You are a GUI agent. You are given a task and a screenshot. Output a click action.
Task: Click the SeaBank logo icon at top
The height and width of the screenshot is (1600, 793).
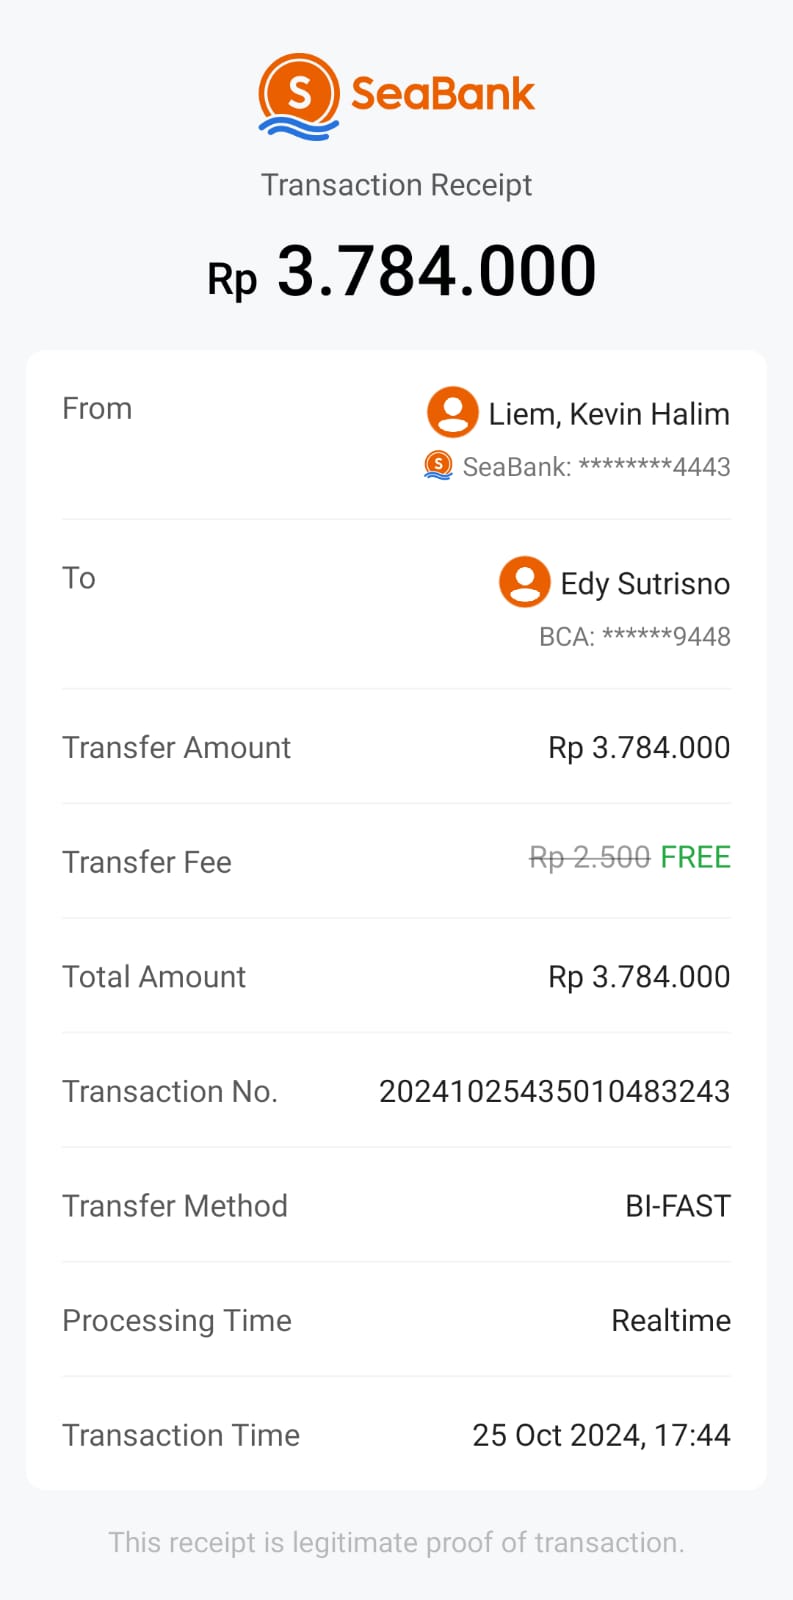tap(299, 96)
